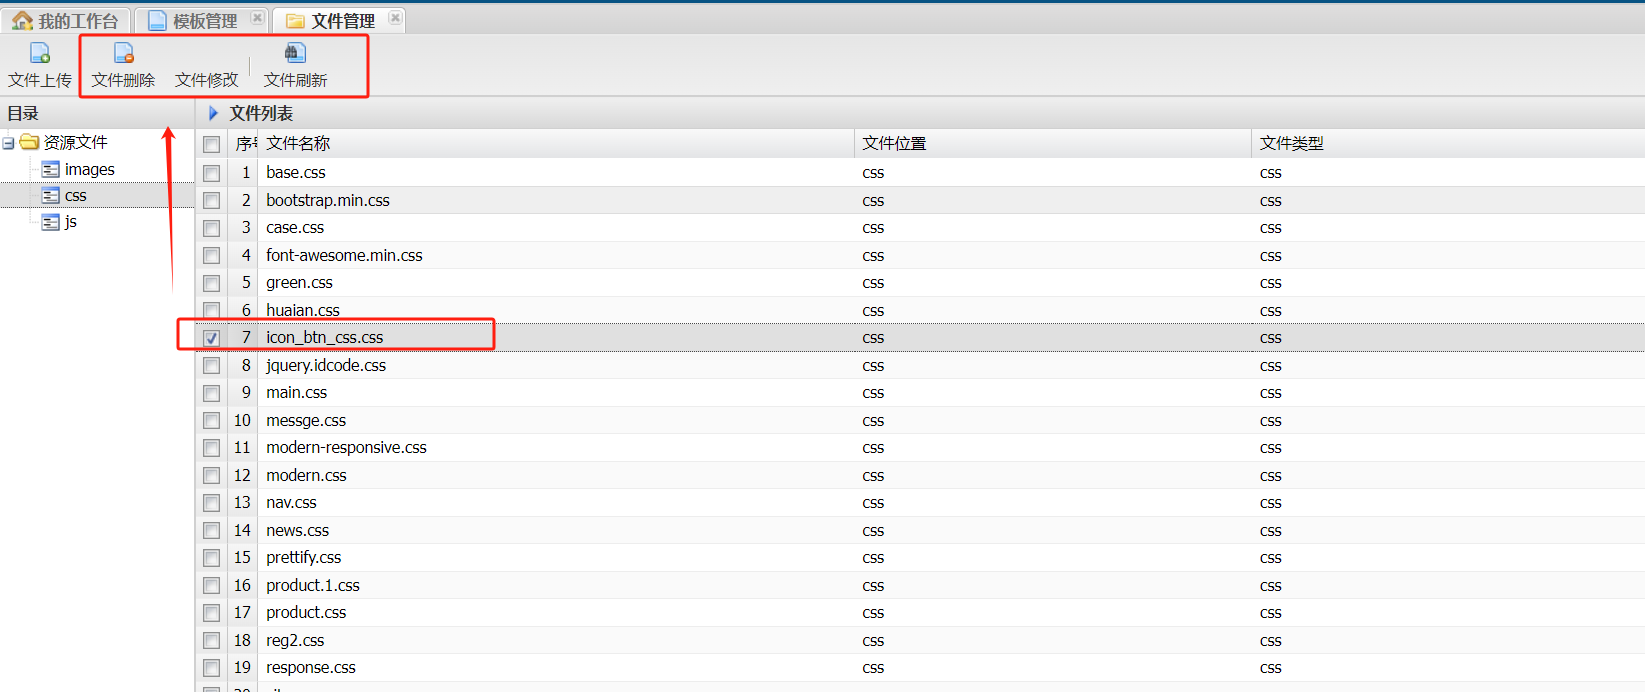Collapse the 资源文件 tree node
The image size is (1645, 692).
pyautogui.click(x=9, y=143)
